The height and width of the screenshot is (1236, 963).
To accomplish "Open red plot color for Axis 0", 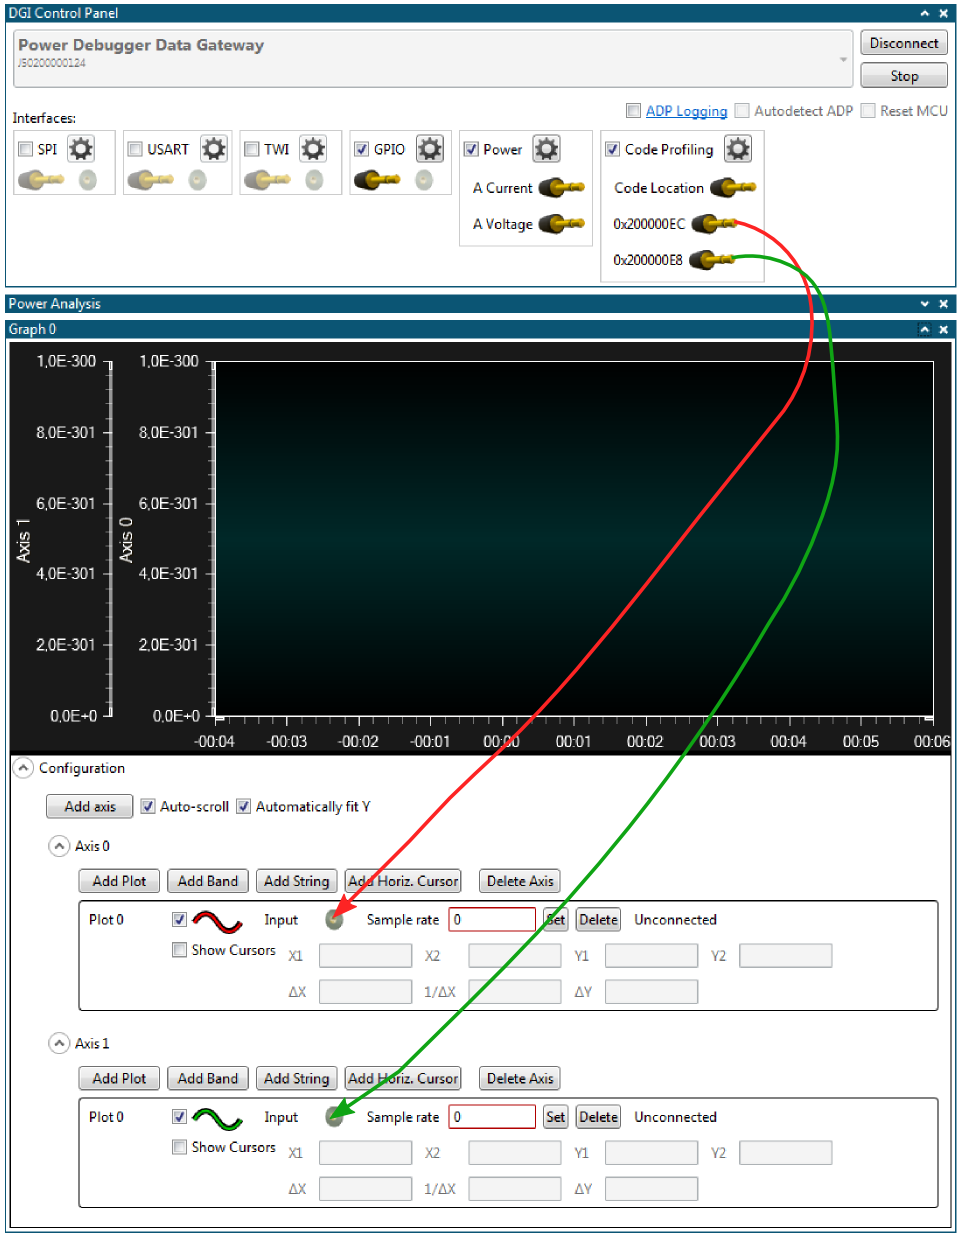I will coord(217,920).
